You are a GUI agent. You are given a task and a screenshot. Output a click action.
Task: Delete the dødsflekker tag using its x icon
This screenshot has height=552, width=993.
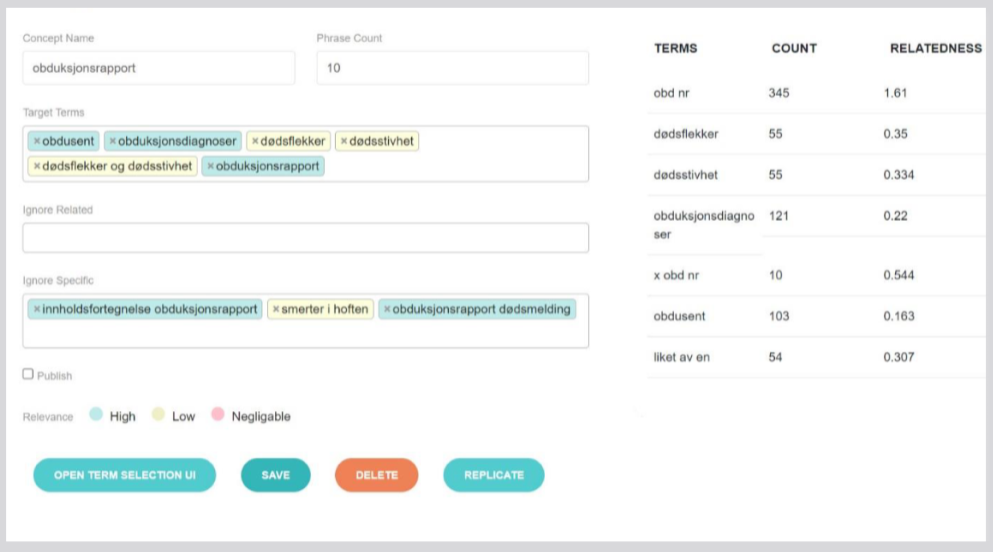pyautogui.click(x=255, y=141)
